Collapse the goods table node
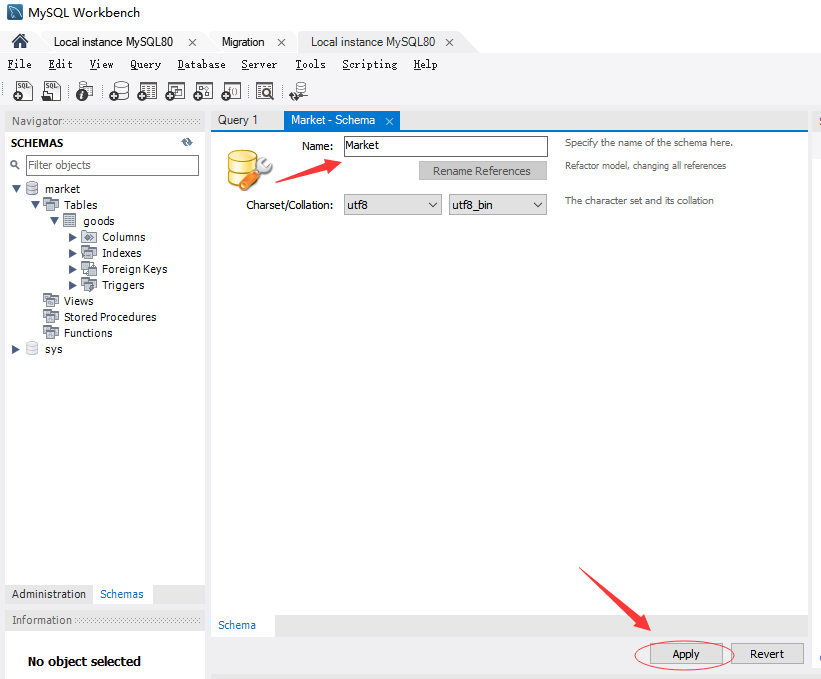The height and width of the screenshot is (679, 821). (x=54, y=220)
